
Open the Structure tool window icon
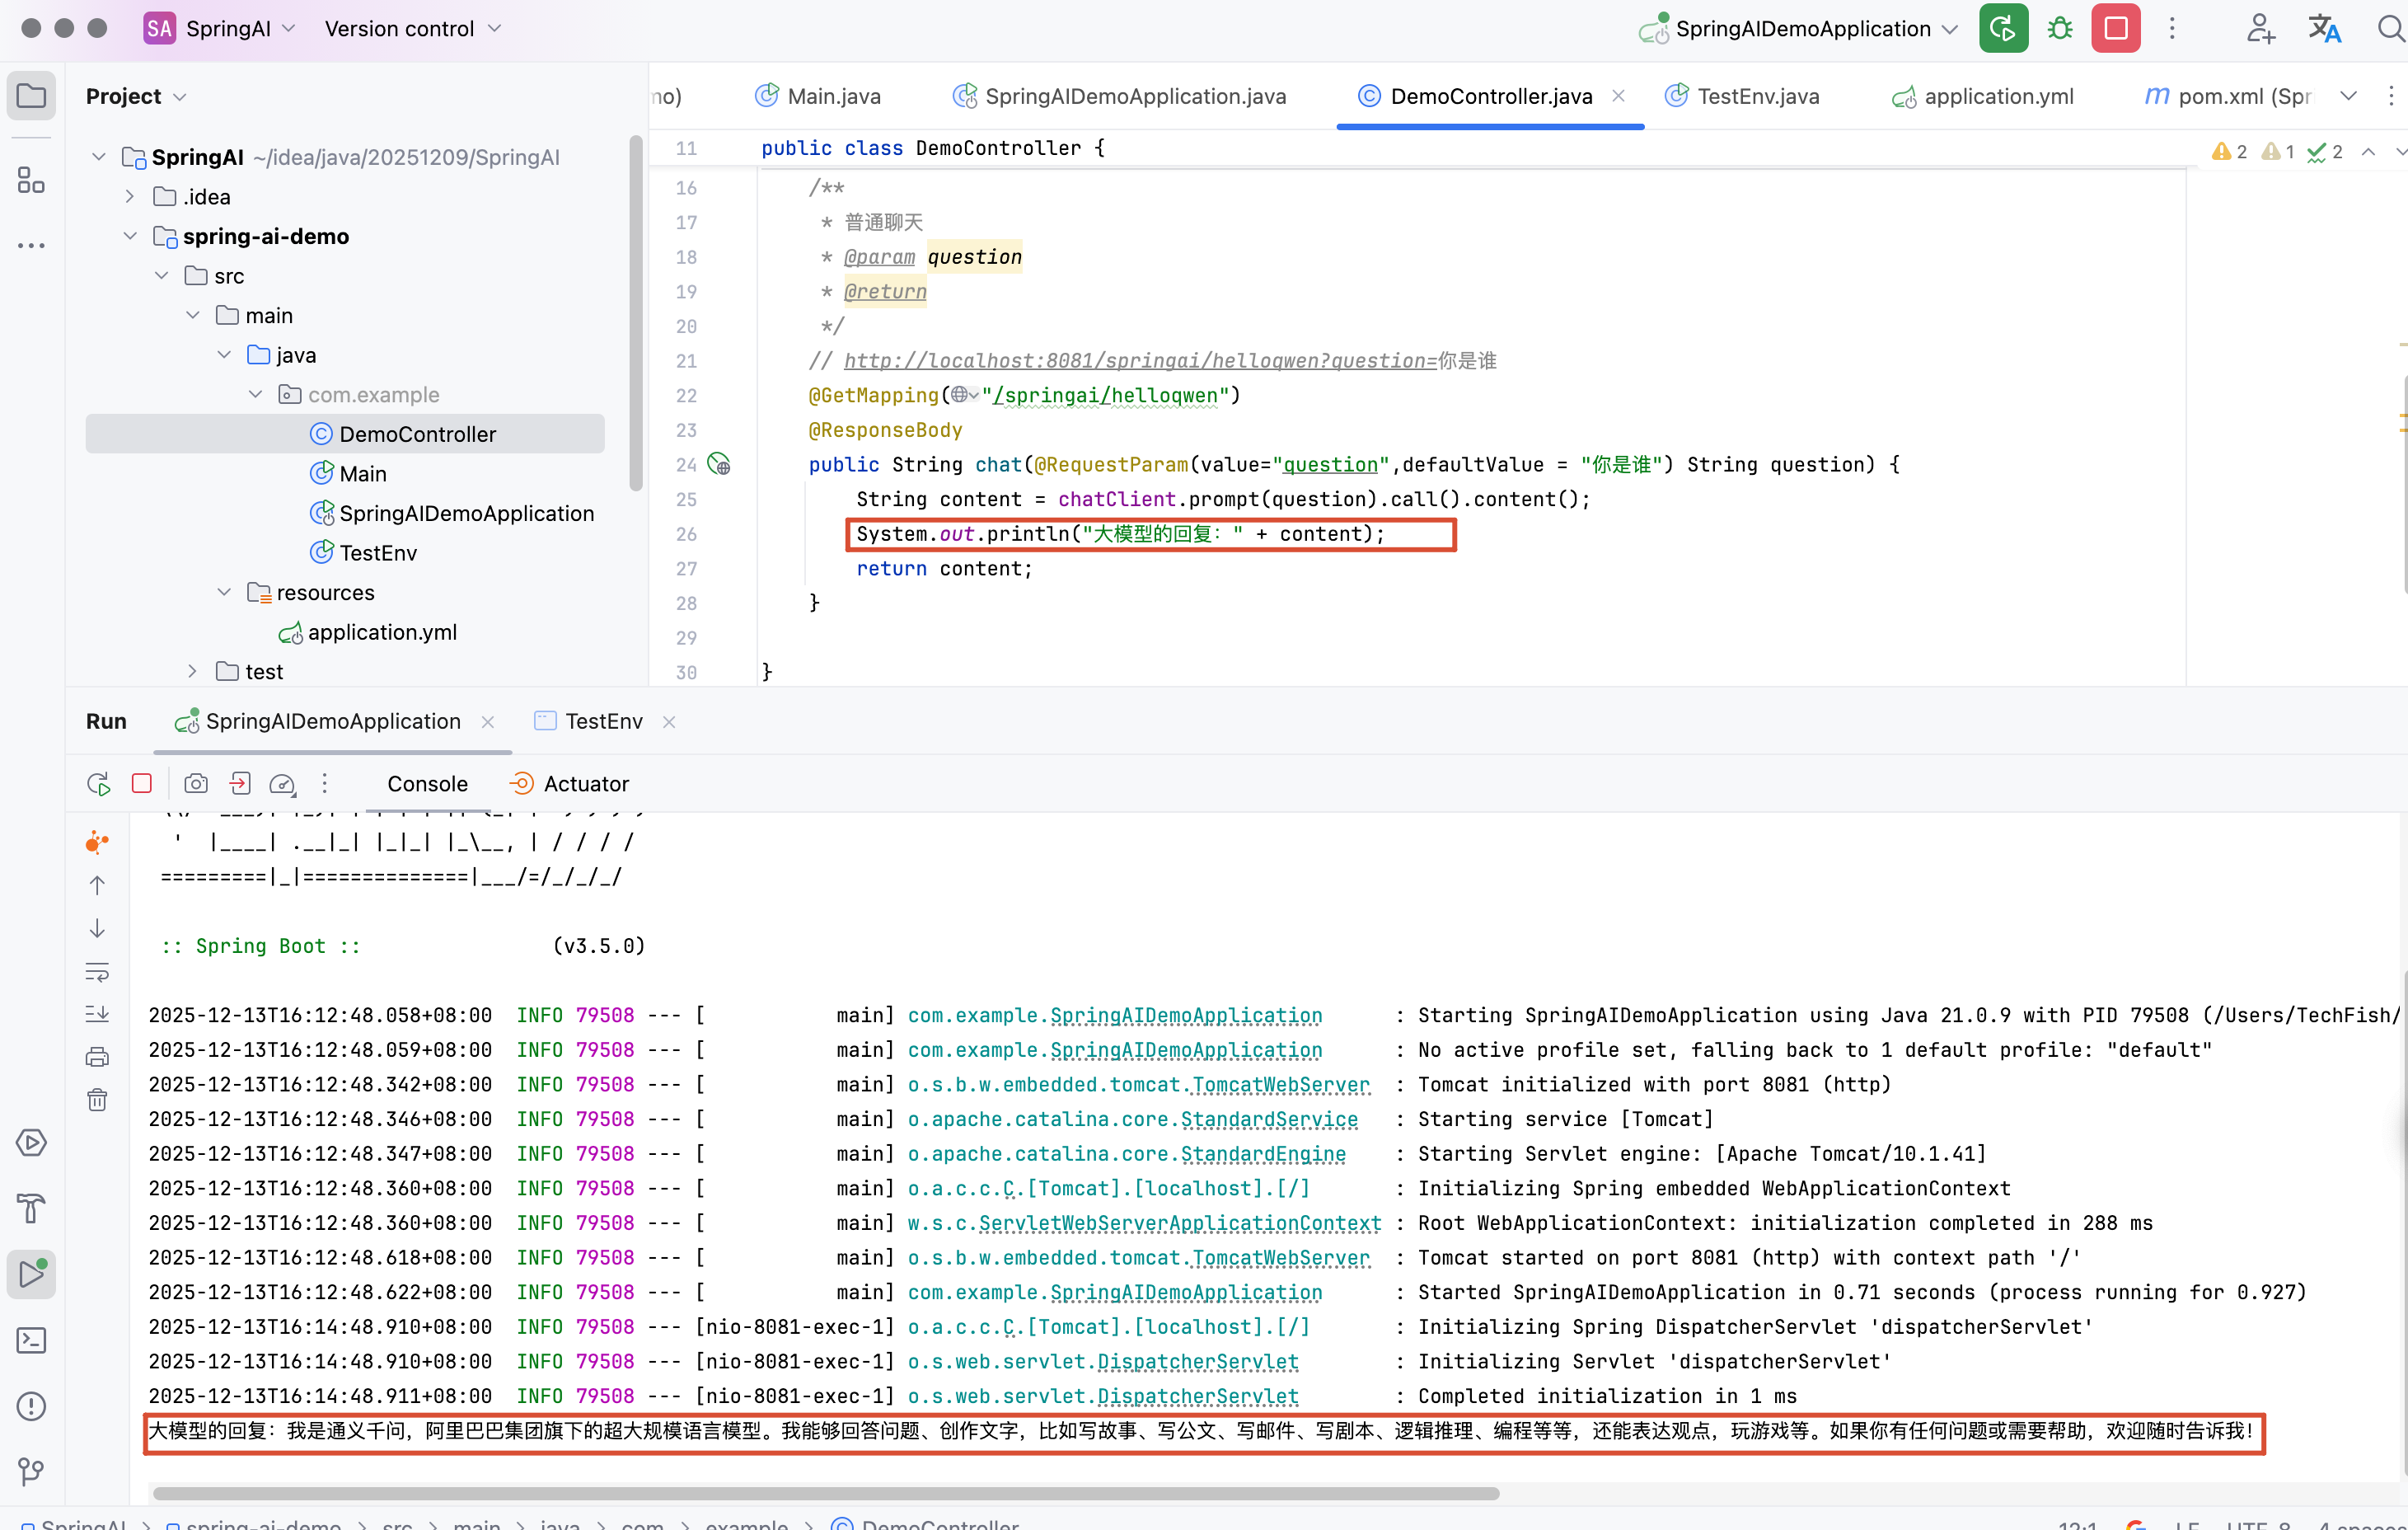coord(31,181)
